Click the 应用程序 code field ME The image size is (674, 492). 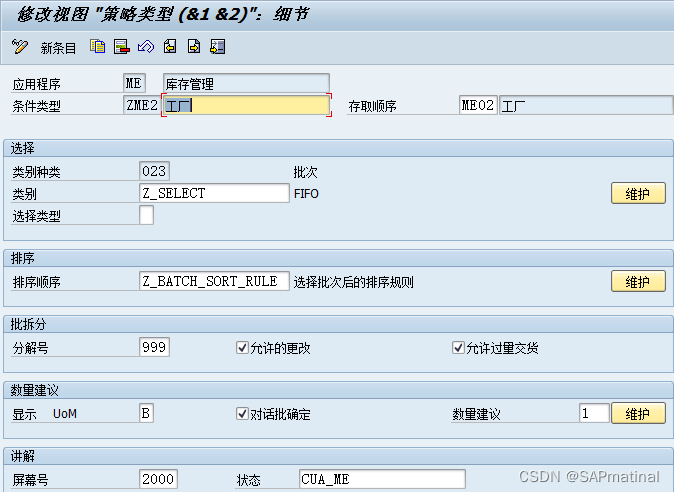click(x=134, y=83)
